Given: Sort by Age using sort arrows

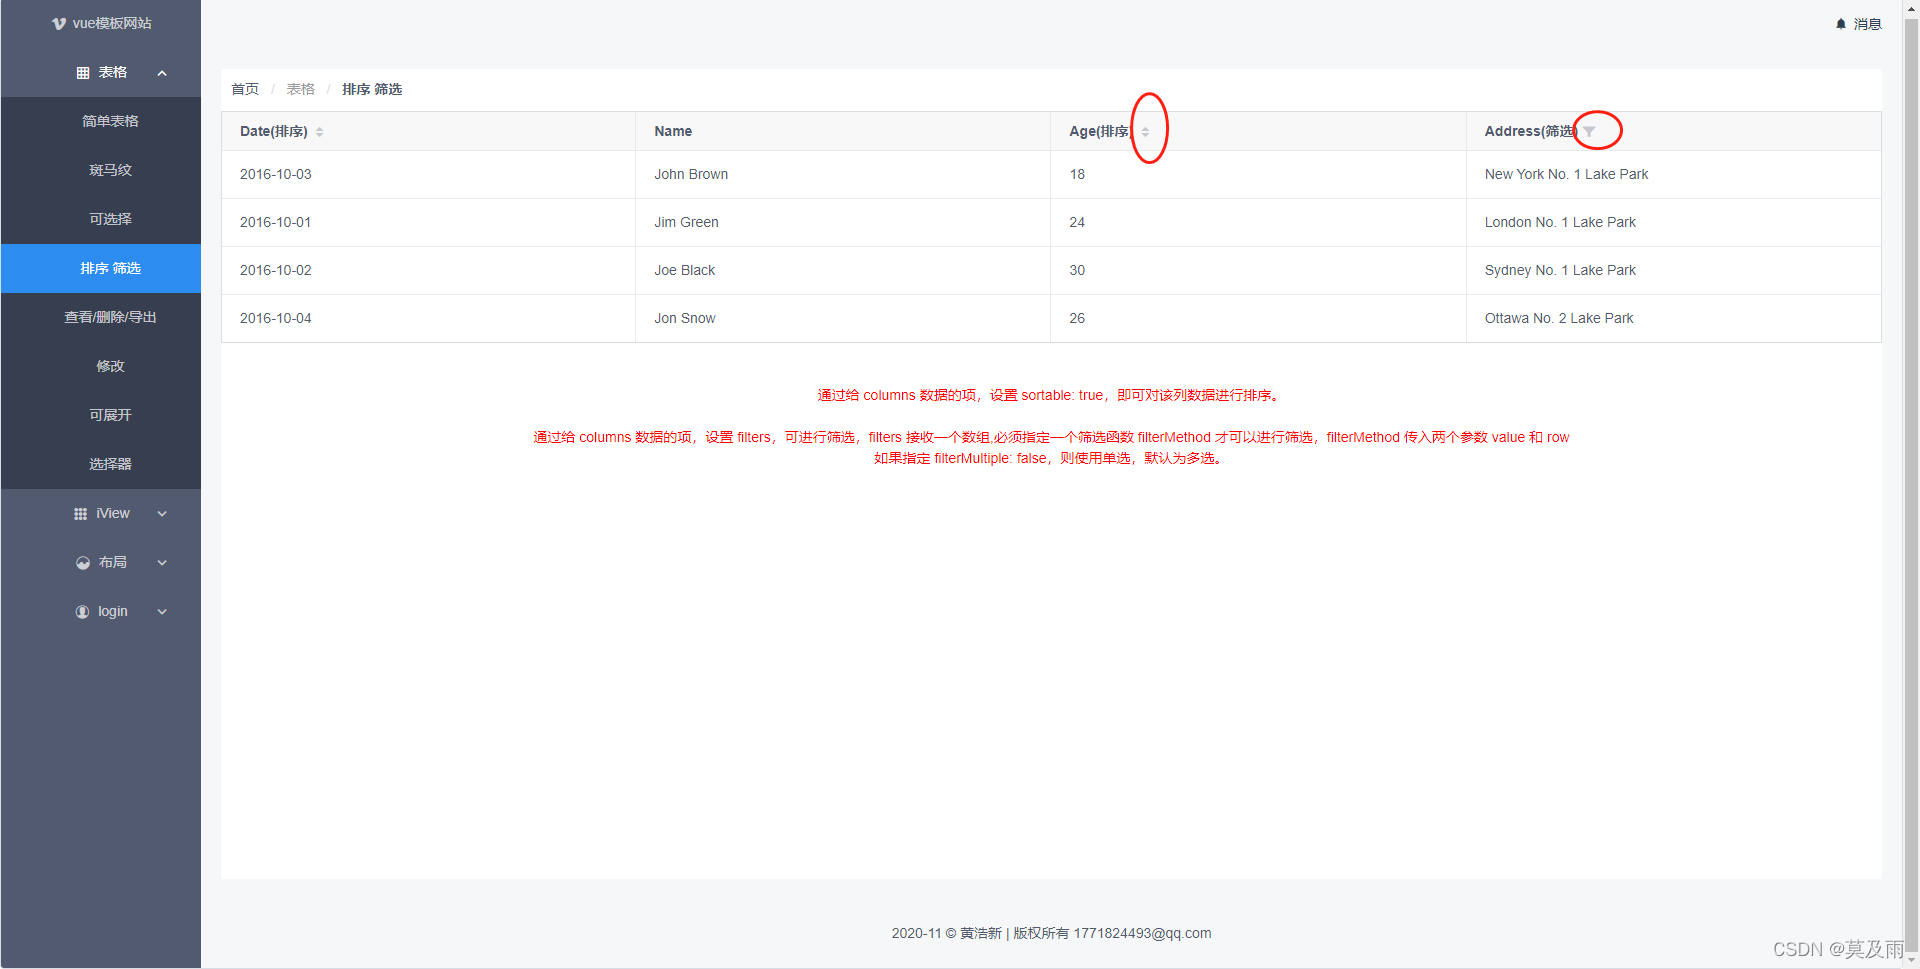Looking at the screenshot, I should (x=1145, y=132).
